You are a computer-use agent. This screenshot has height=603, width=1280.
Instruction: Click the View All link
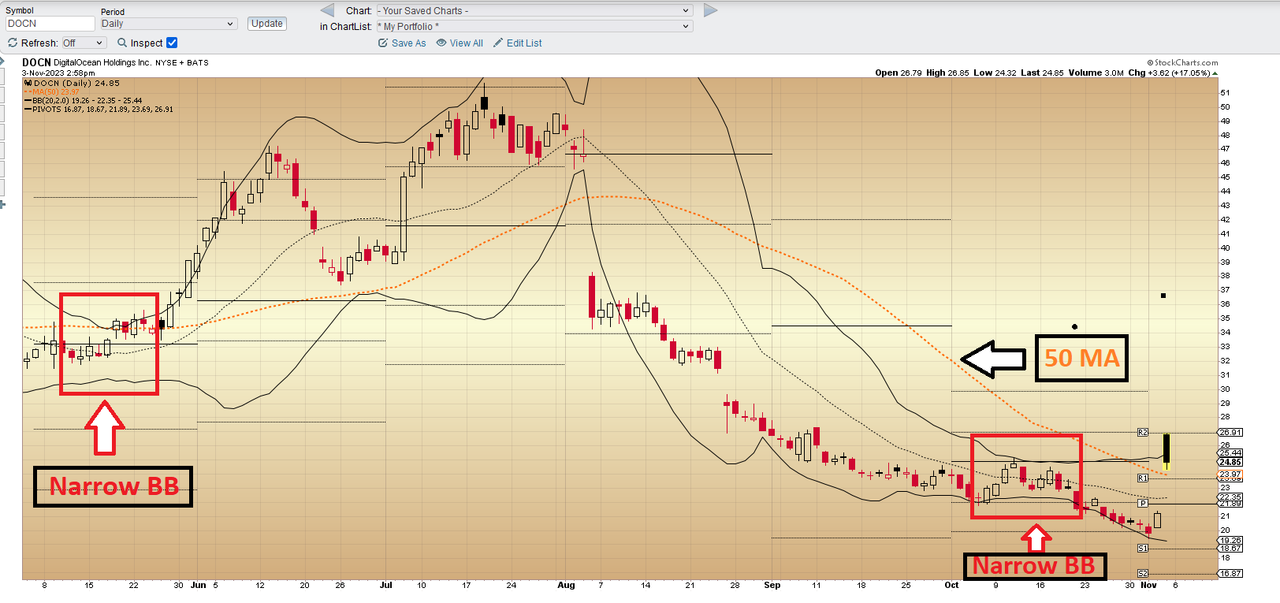click(x=460, y=43)
